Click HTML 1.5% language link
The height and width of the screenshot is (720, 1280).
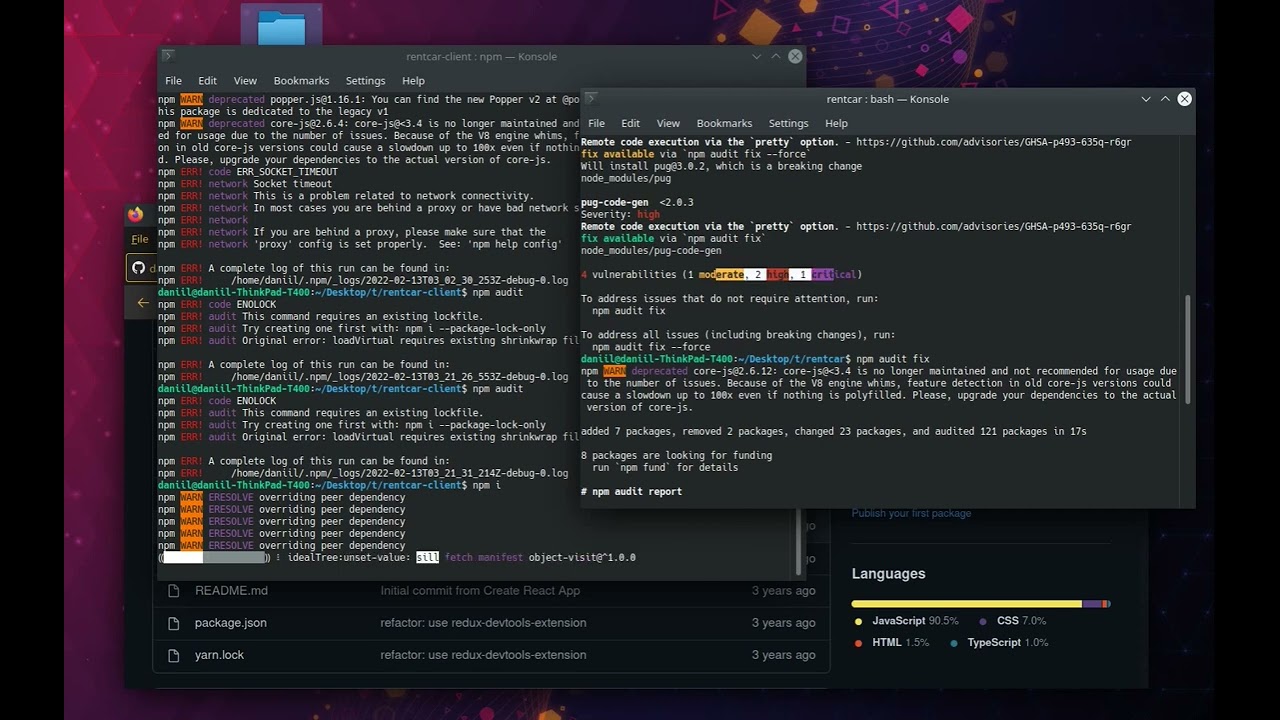point(900,643)
